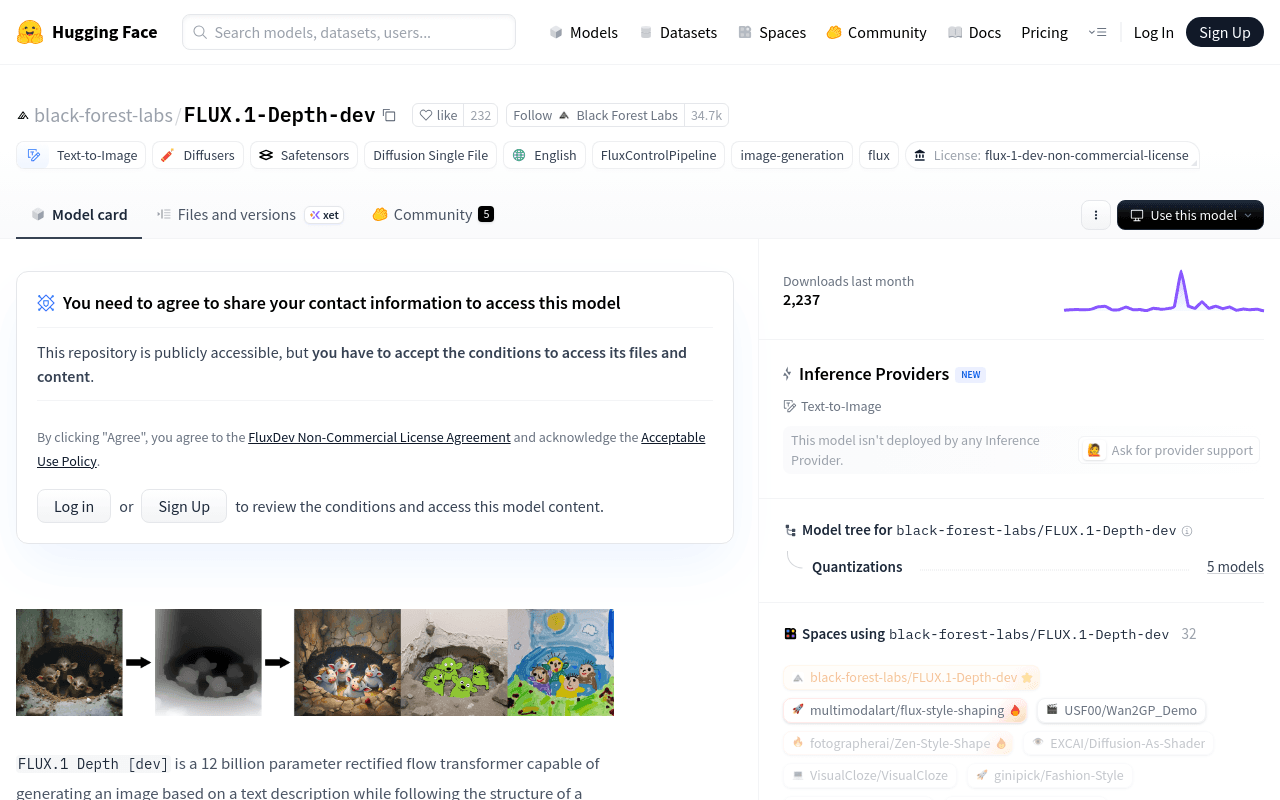Click the model tree info icon
This screenshot has width=1280, height=800.
(1187, 531)
